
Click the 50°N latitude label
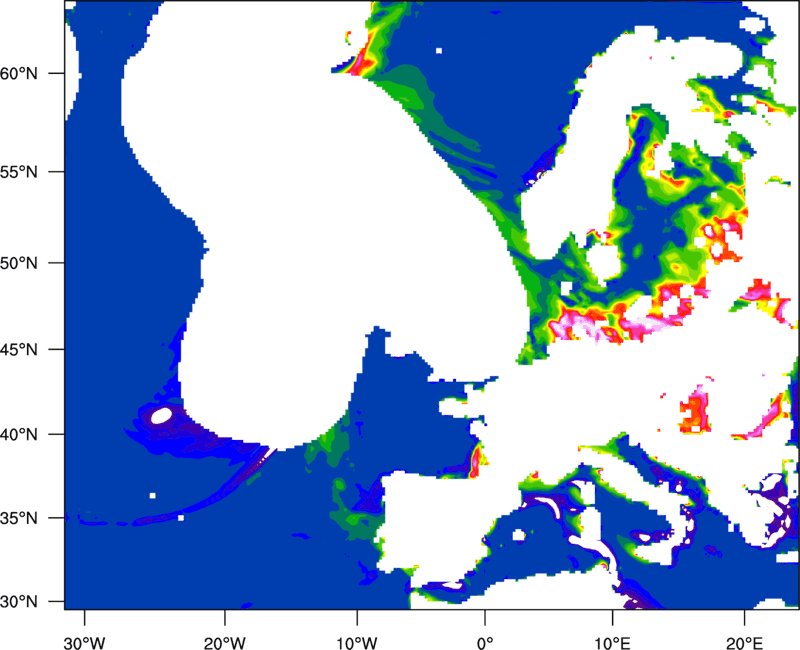(x=19, y=263)
